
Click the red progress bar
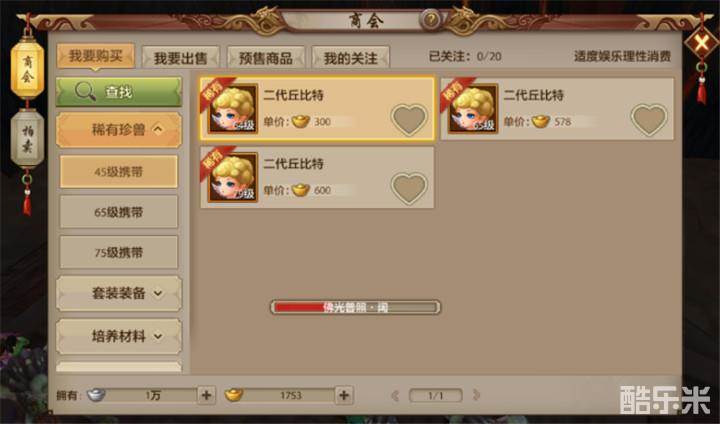point(355,307)
